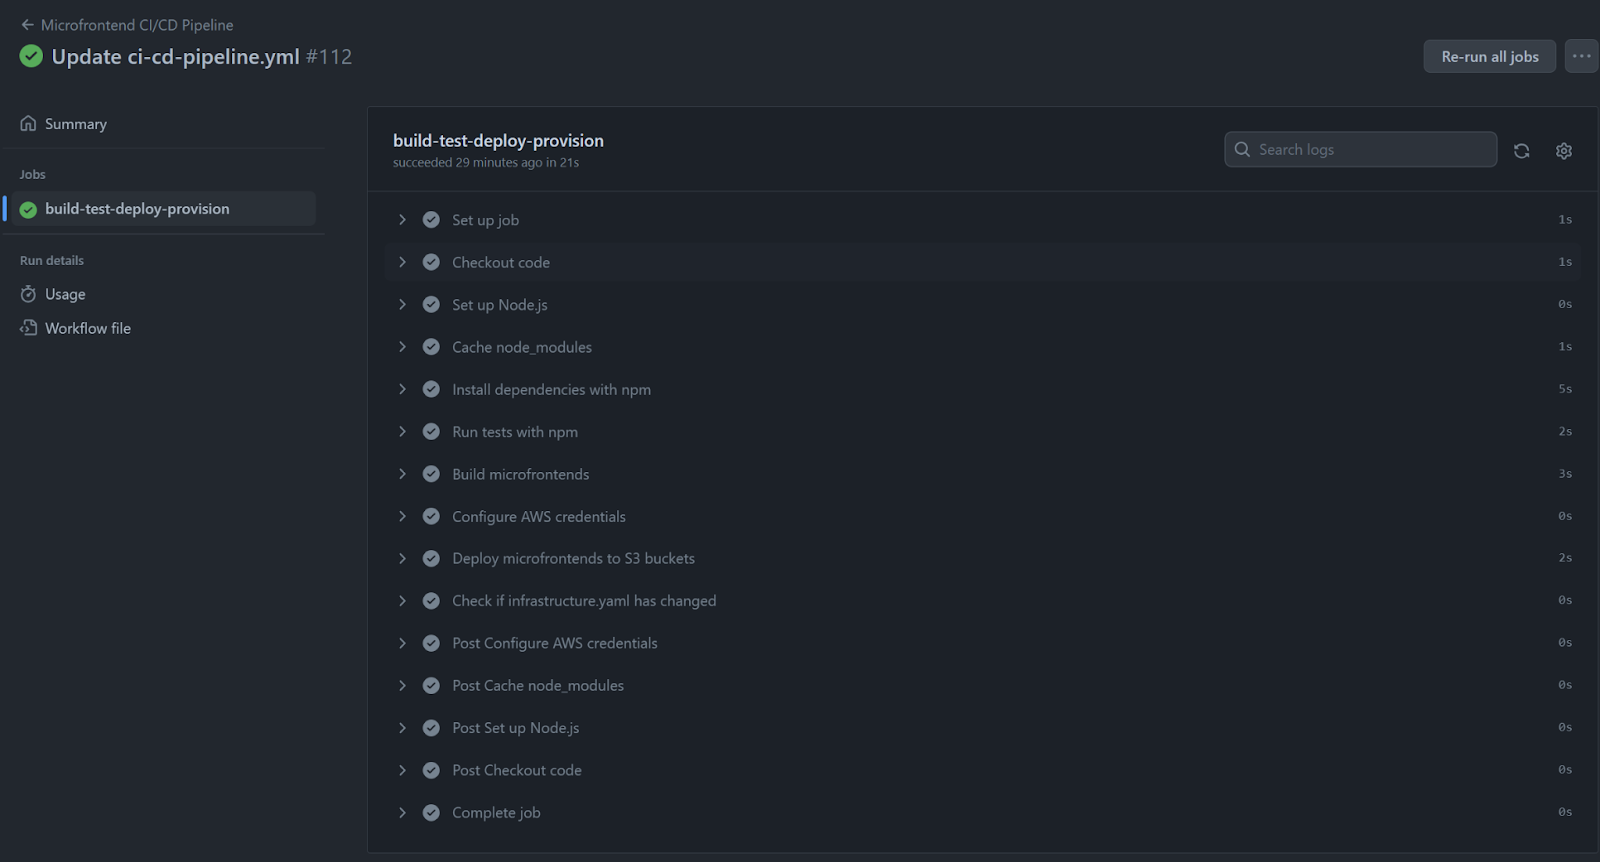Open the three-dot more options menu
This screenshot has height=862, width=1600.
[x=1581, y=56]
